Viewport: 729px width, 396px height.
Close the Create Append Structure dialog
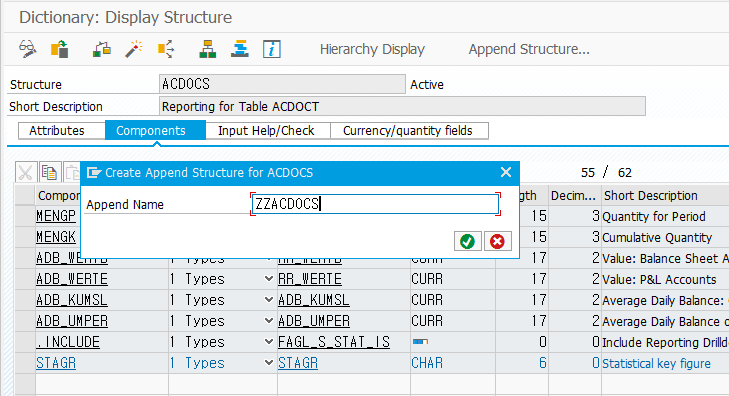click(x=506, y=172)
